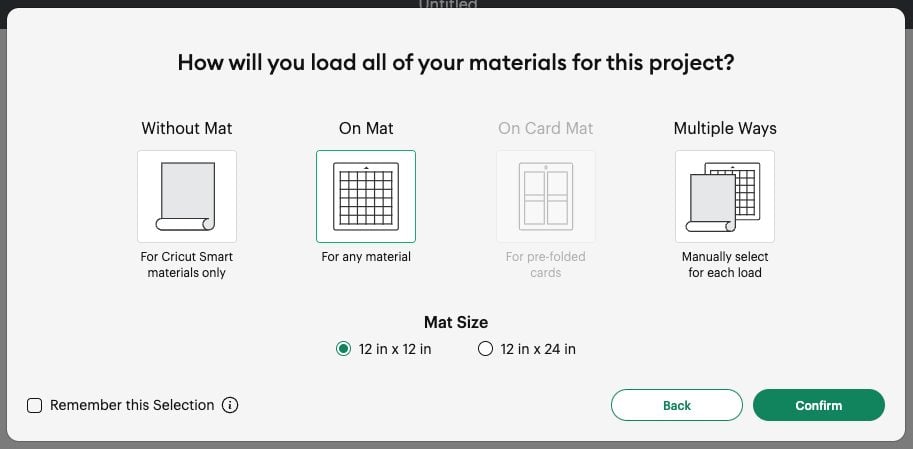
Task: Click the "For any material" caption
Action: [366, 257]
